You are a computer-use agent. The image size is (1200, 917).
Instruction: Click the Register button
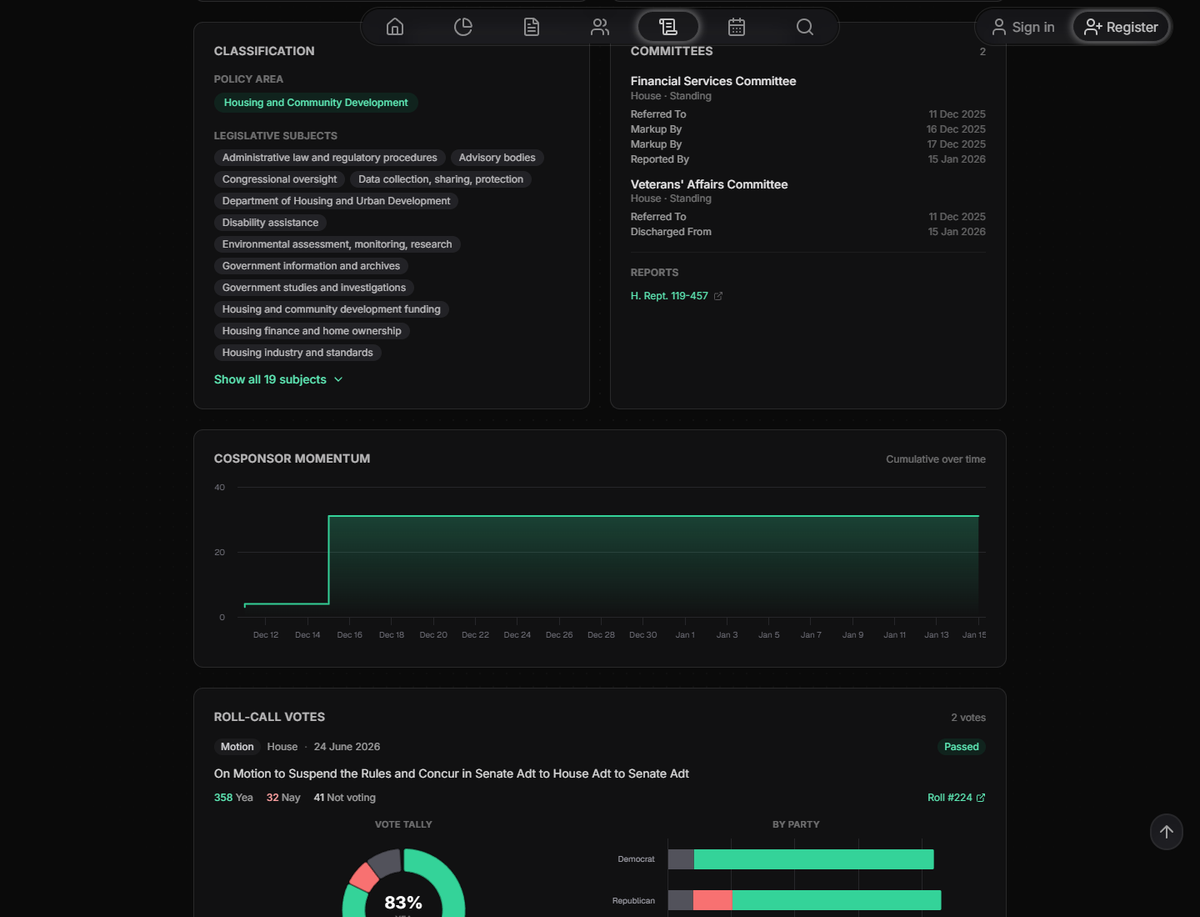point(1121,27)
